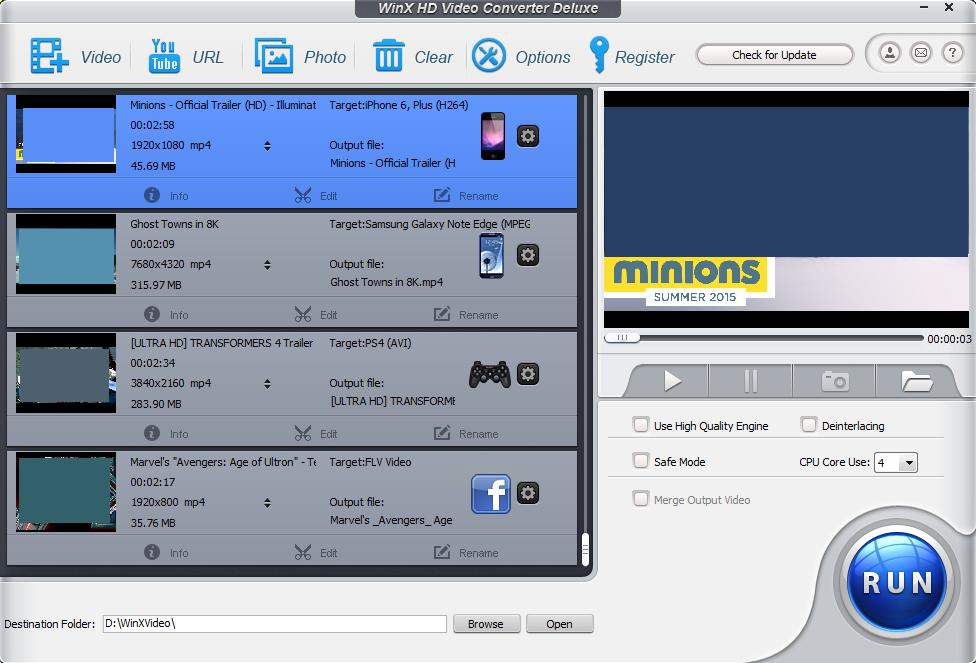Screen dimensions: 976x663
Task: Click the Check for Update button
Action: point(774,55)
